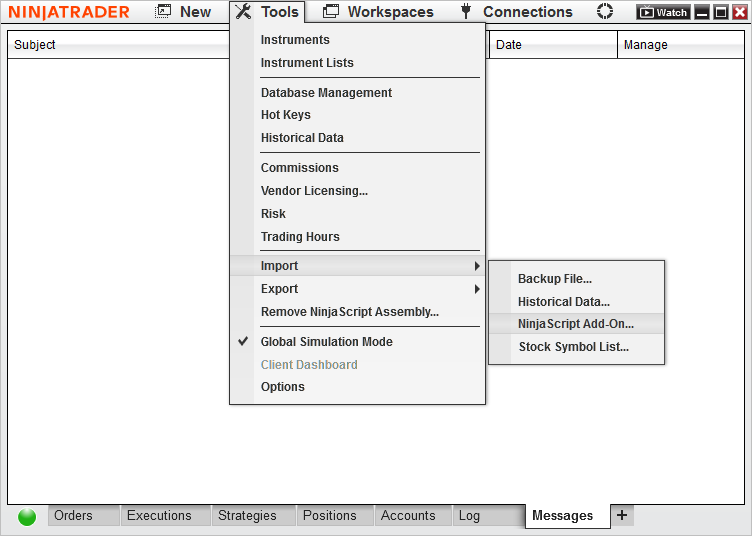Choose Historical Data in Tools menu

tap(302, 138)
